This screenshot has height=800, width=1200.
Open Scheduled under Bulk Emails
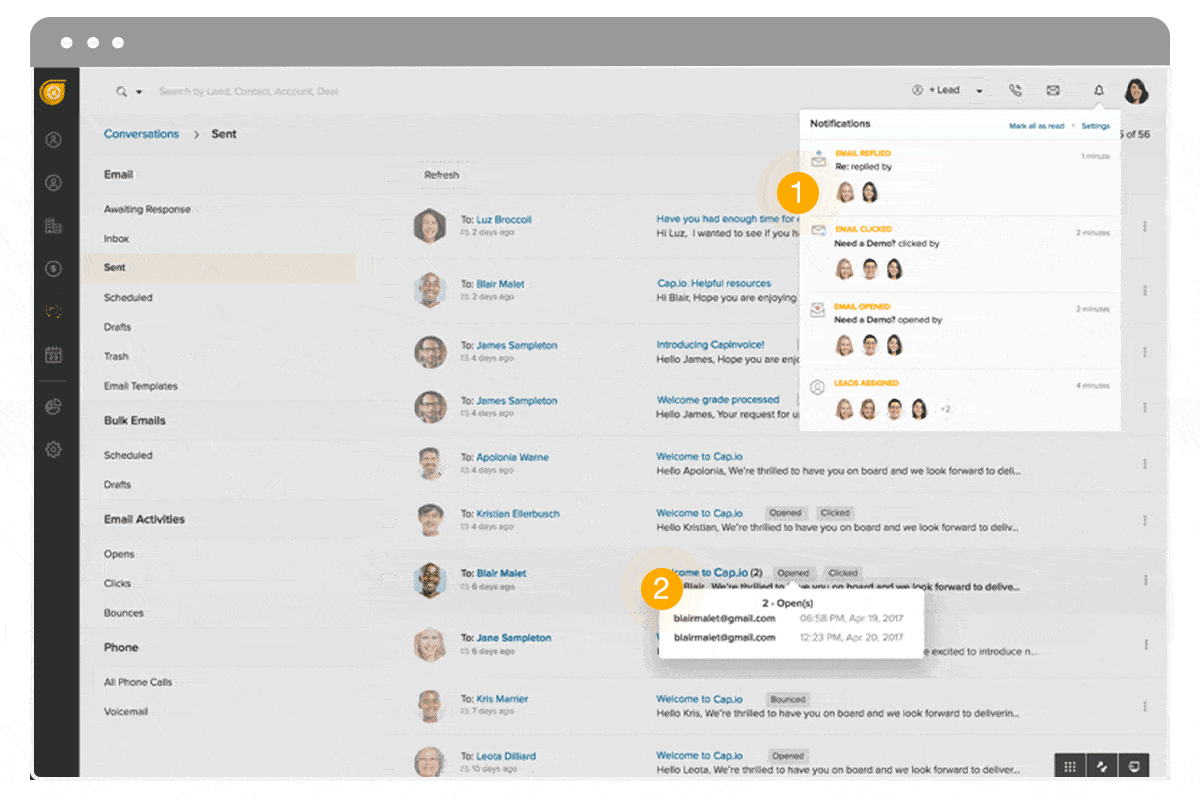[x=128, y=455]
